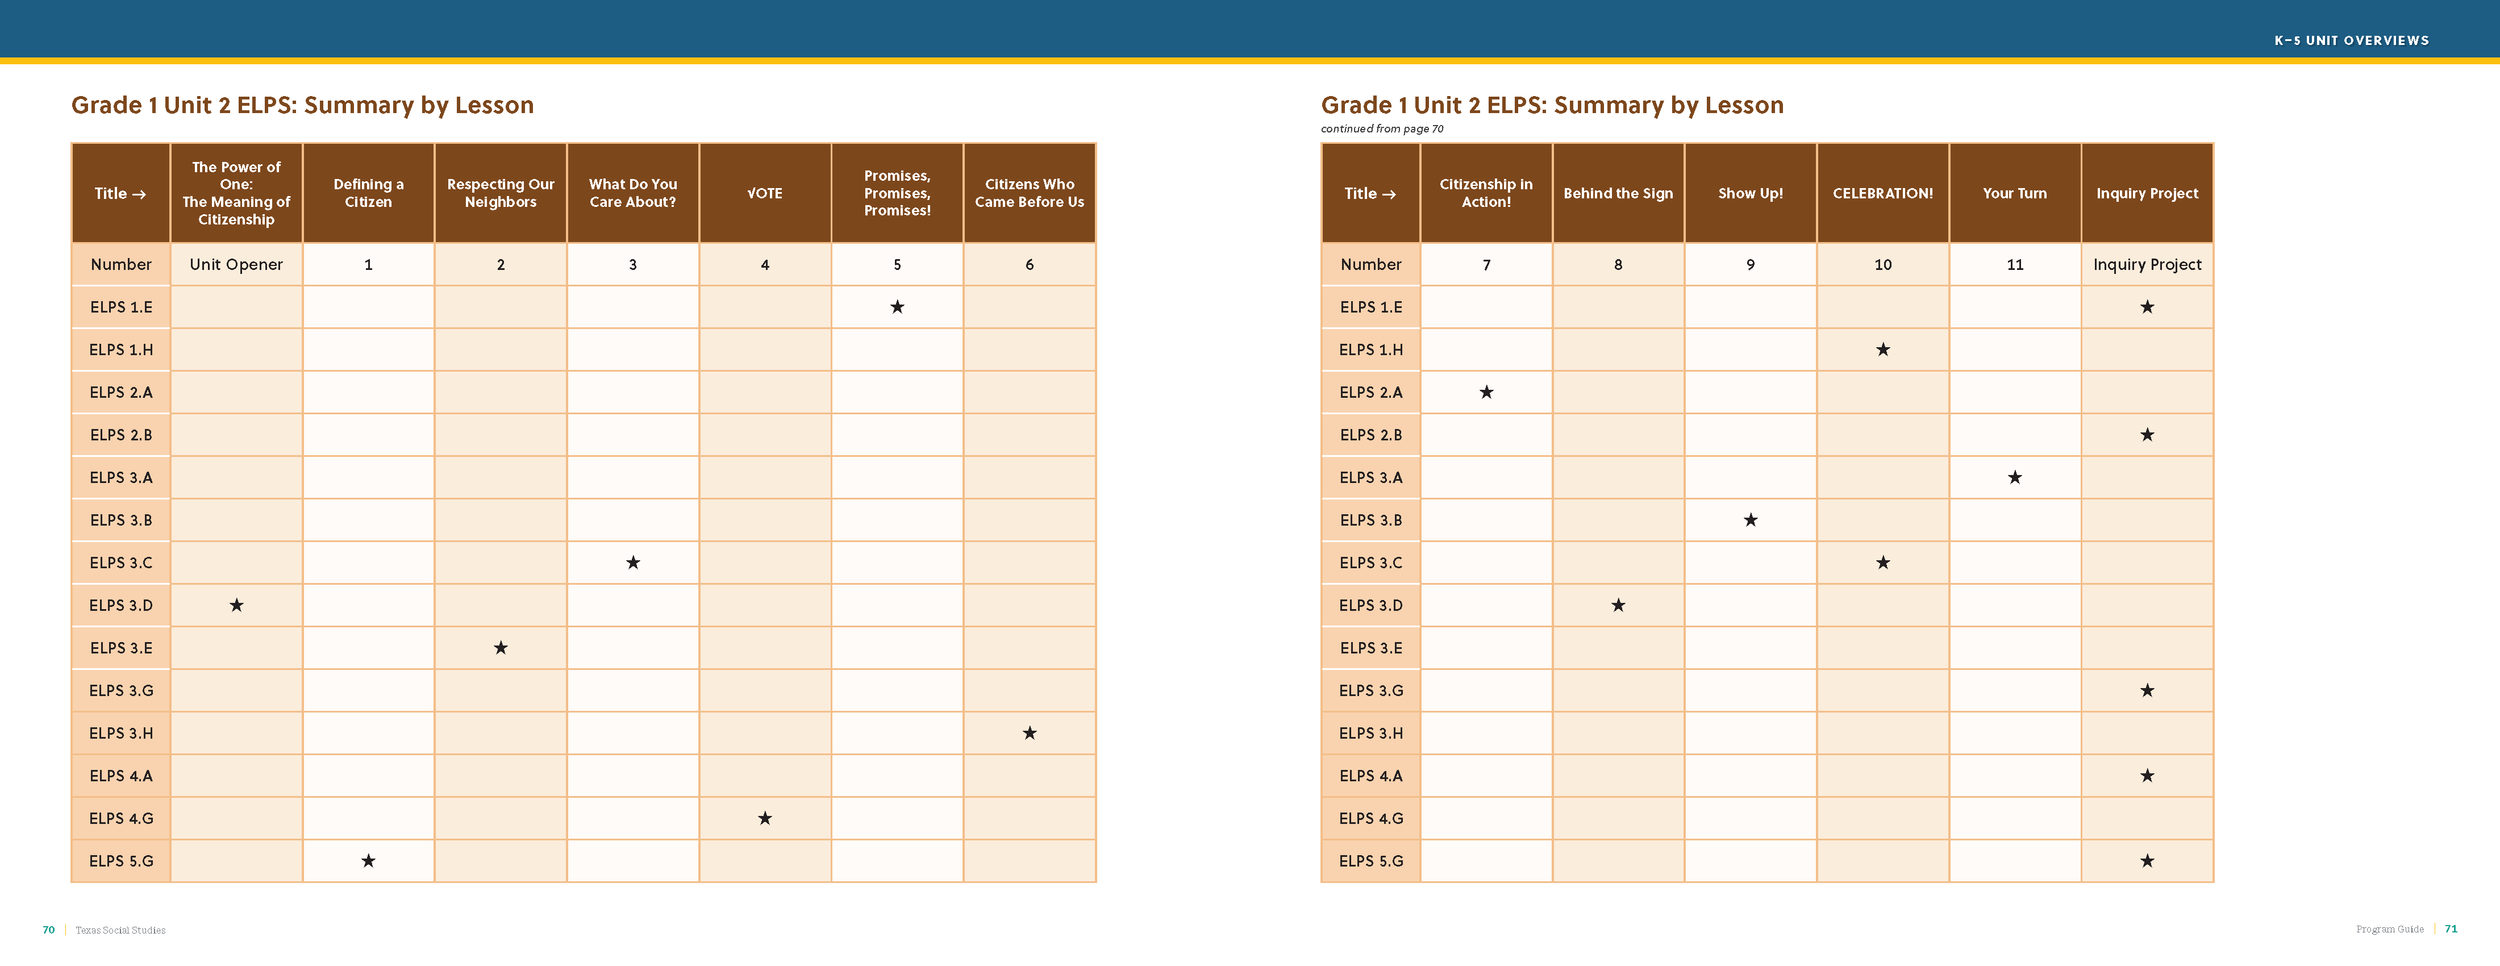
Task: Click the 'continued from page 70' note
Action: (1382, 129)
